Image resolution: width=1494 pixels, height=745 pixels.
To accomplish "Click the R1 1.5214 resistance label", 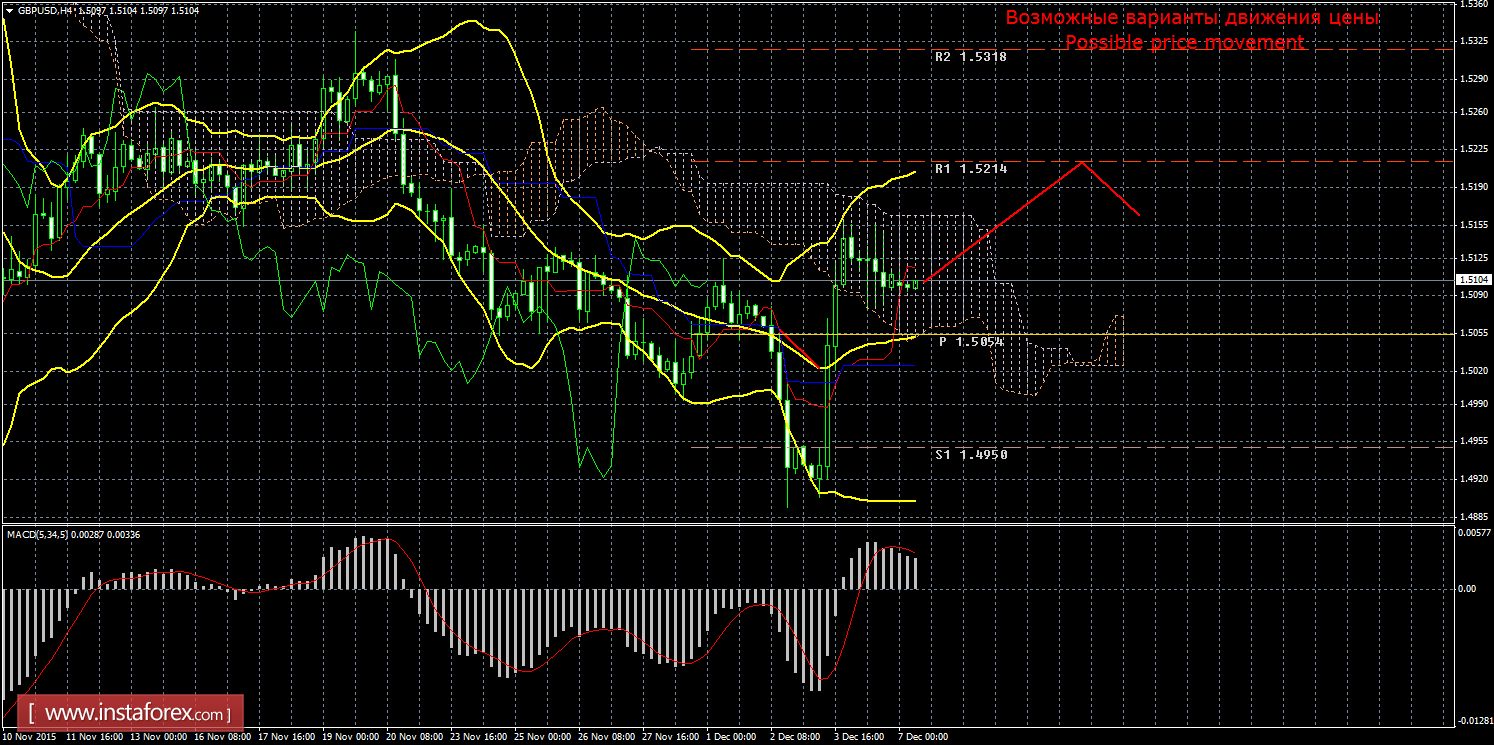I will 970,169.
